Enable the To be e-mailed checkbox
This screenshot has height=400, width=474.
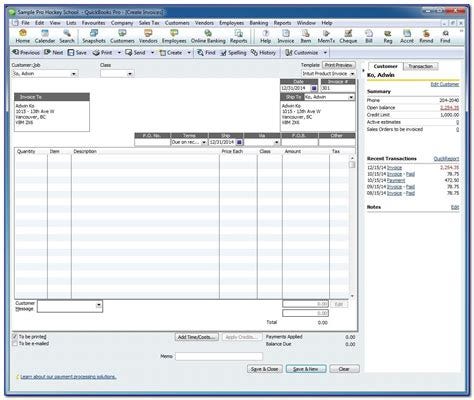point(15,343)
